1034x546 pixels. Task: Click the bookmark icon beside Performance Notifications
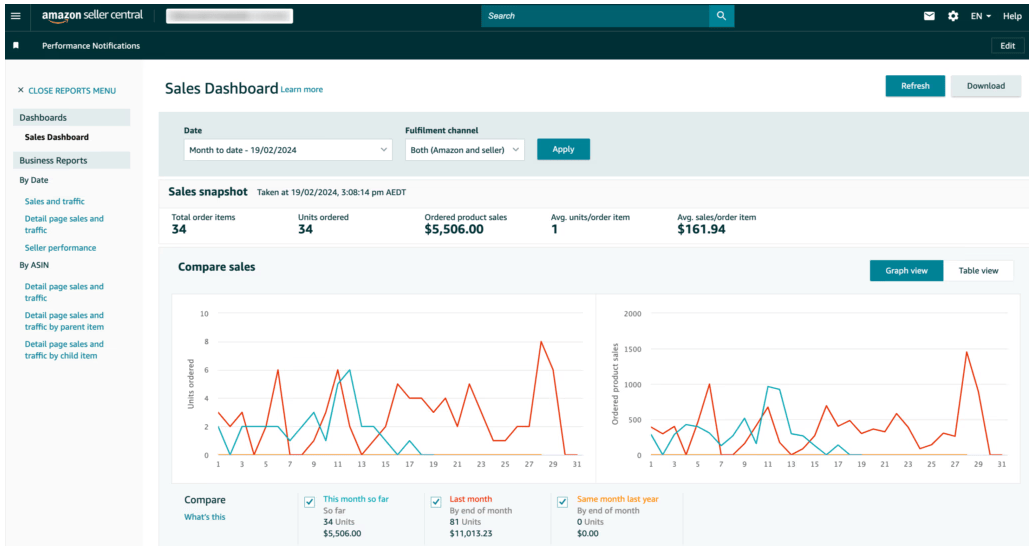click(x=16, y=46)
